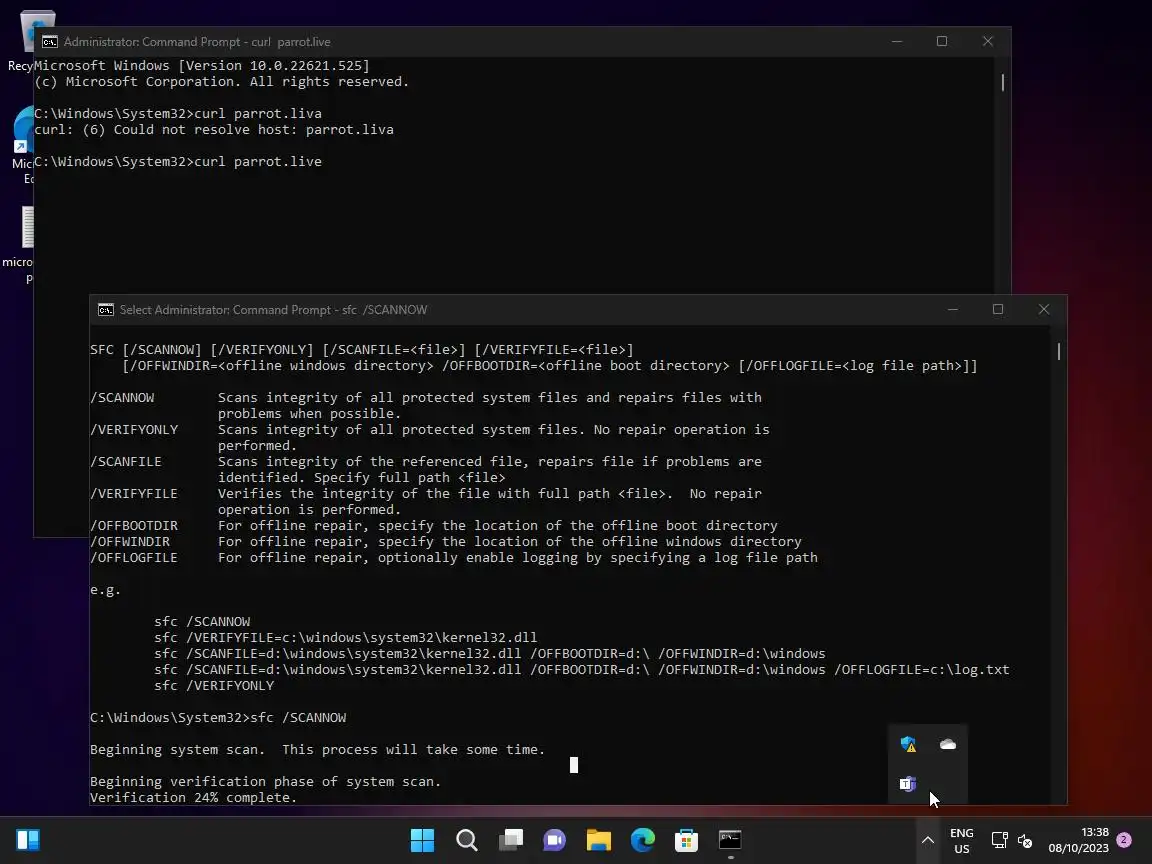Switch the ENG US input language
This screenshot has width=1152, height=864.
[962, 840]
